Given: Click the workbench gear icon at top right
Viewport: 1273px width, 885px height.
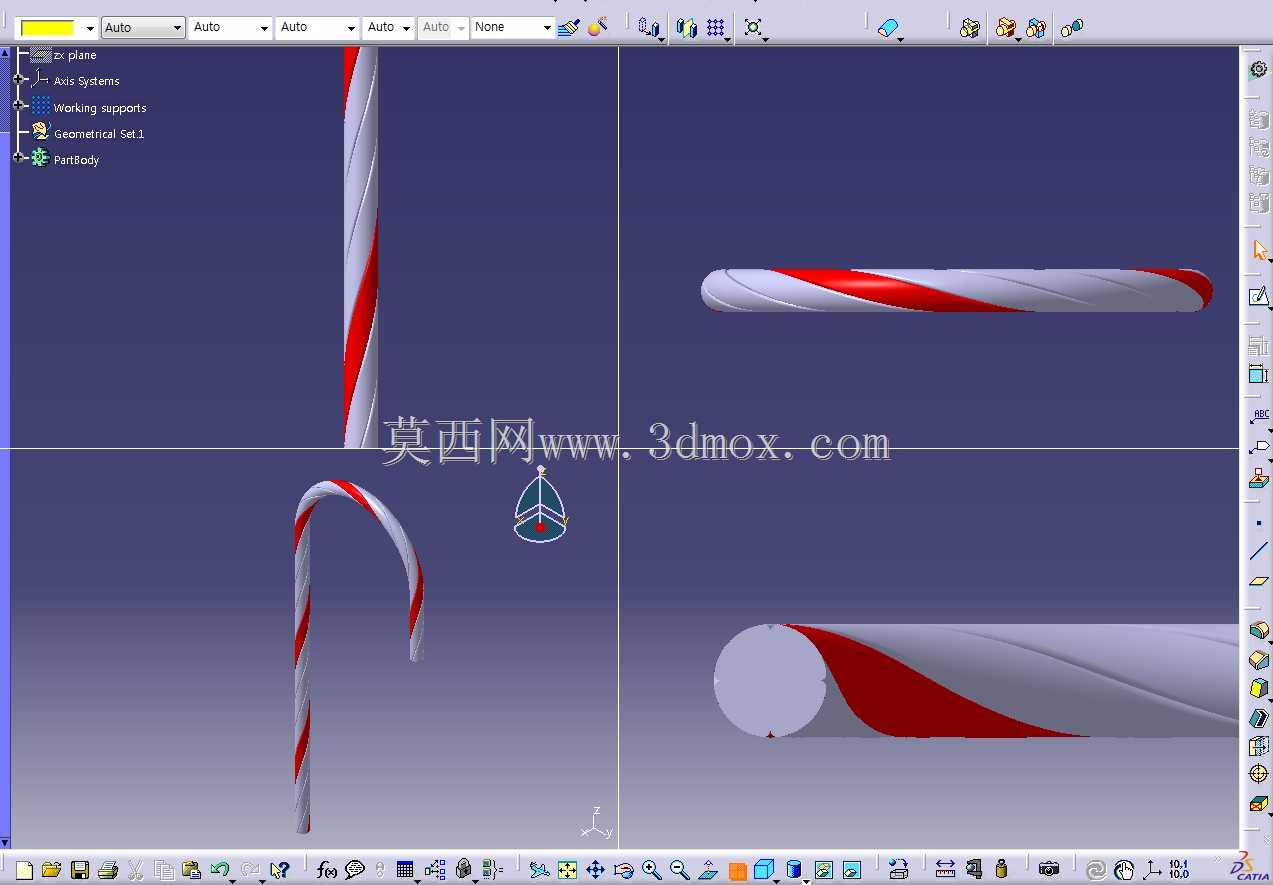Looking at the screenshot, I should coord(1258,69).
